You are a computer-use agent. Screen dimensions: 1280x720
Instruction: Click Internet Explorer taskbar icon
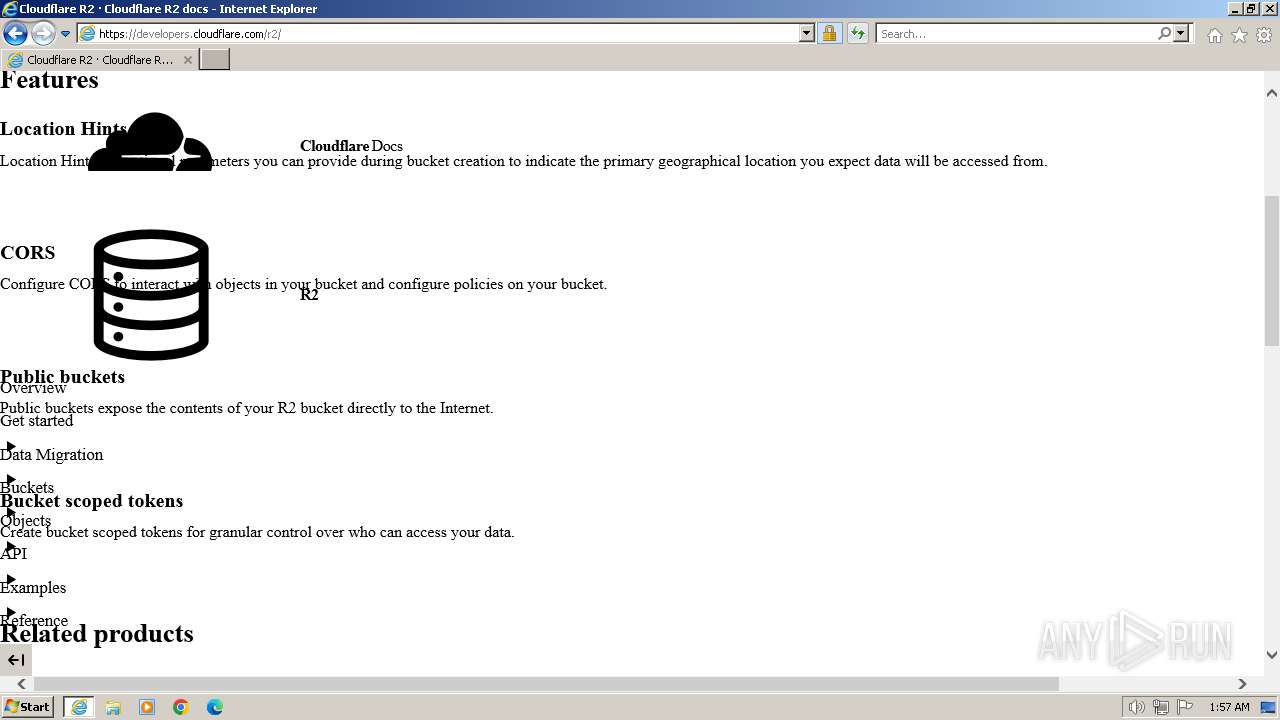point(79,707)
